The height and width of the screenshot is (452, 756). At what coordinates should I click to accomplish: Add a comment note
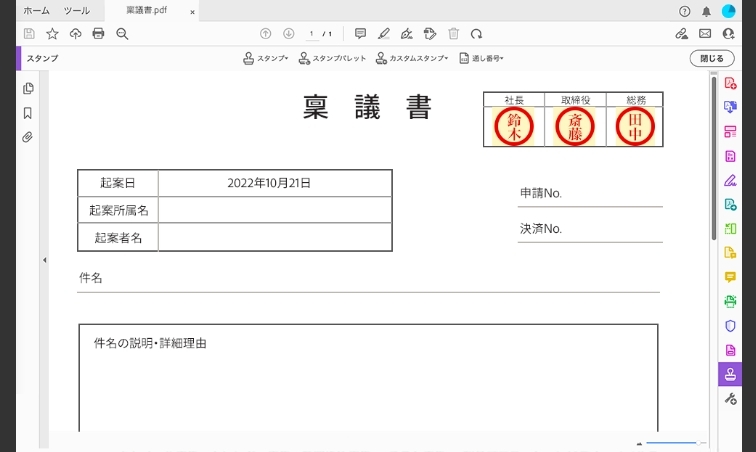[x=360, y=34]
